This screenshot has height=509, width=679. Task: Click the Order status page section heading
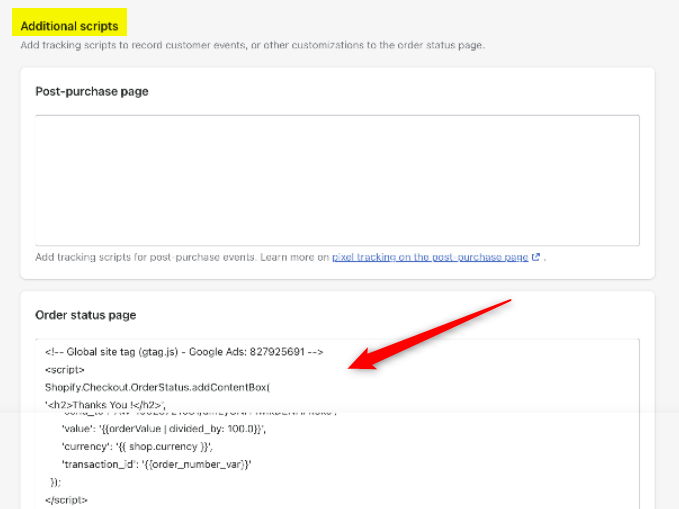coord(85,315)
